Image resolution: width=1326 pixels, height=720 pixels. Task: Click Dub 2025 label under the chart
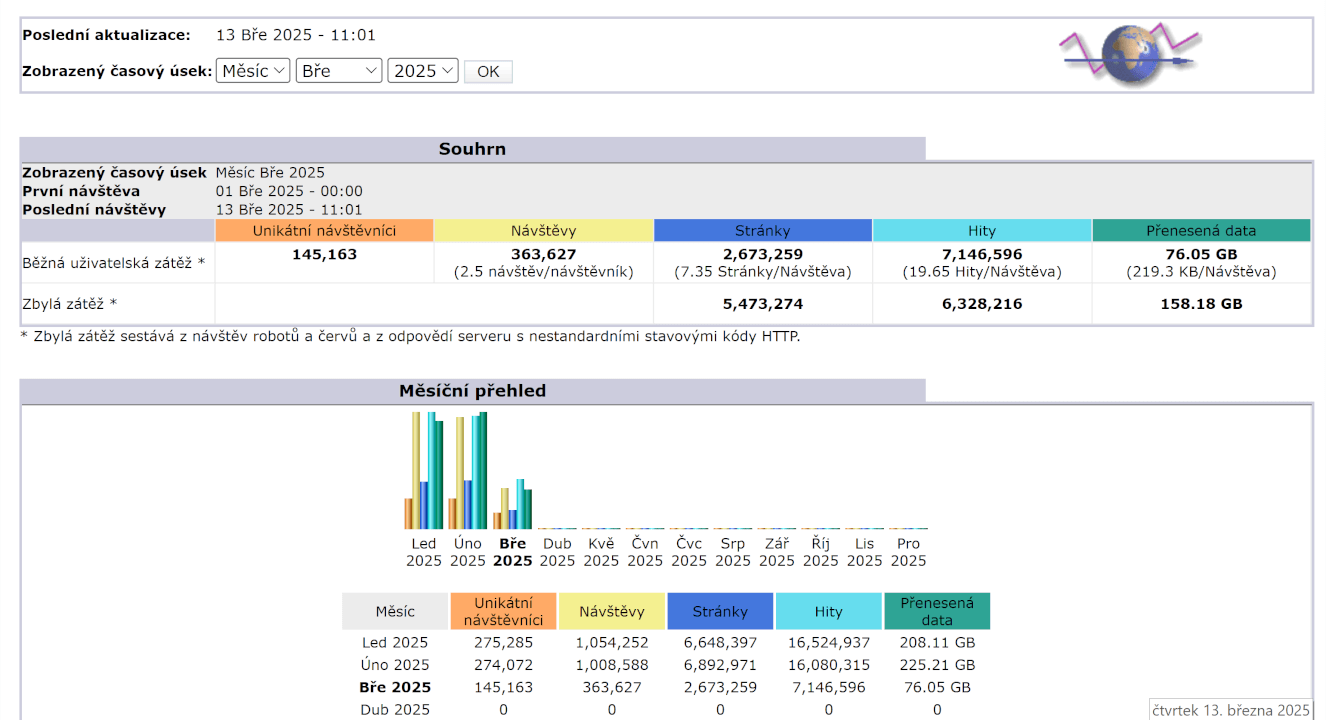click(x=557, y=552)
